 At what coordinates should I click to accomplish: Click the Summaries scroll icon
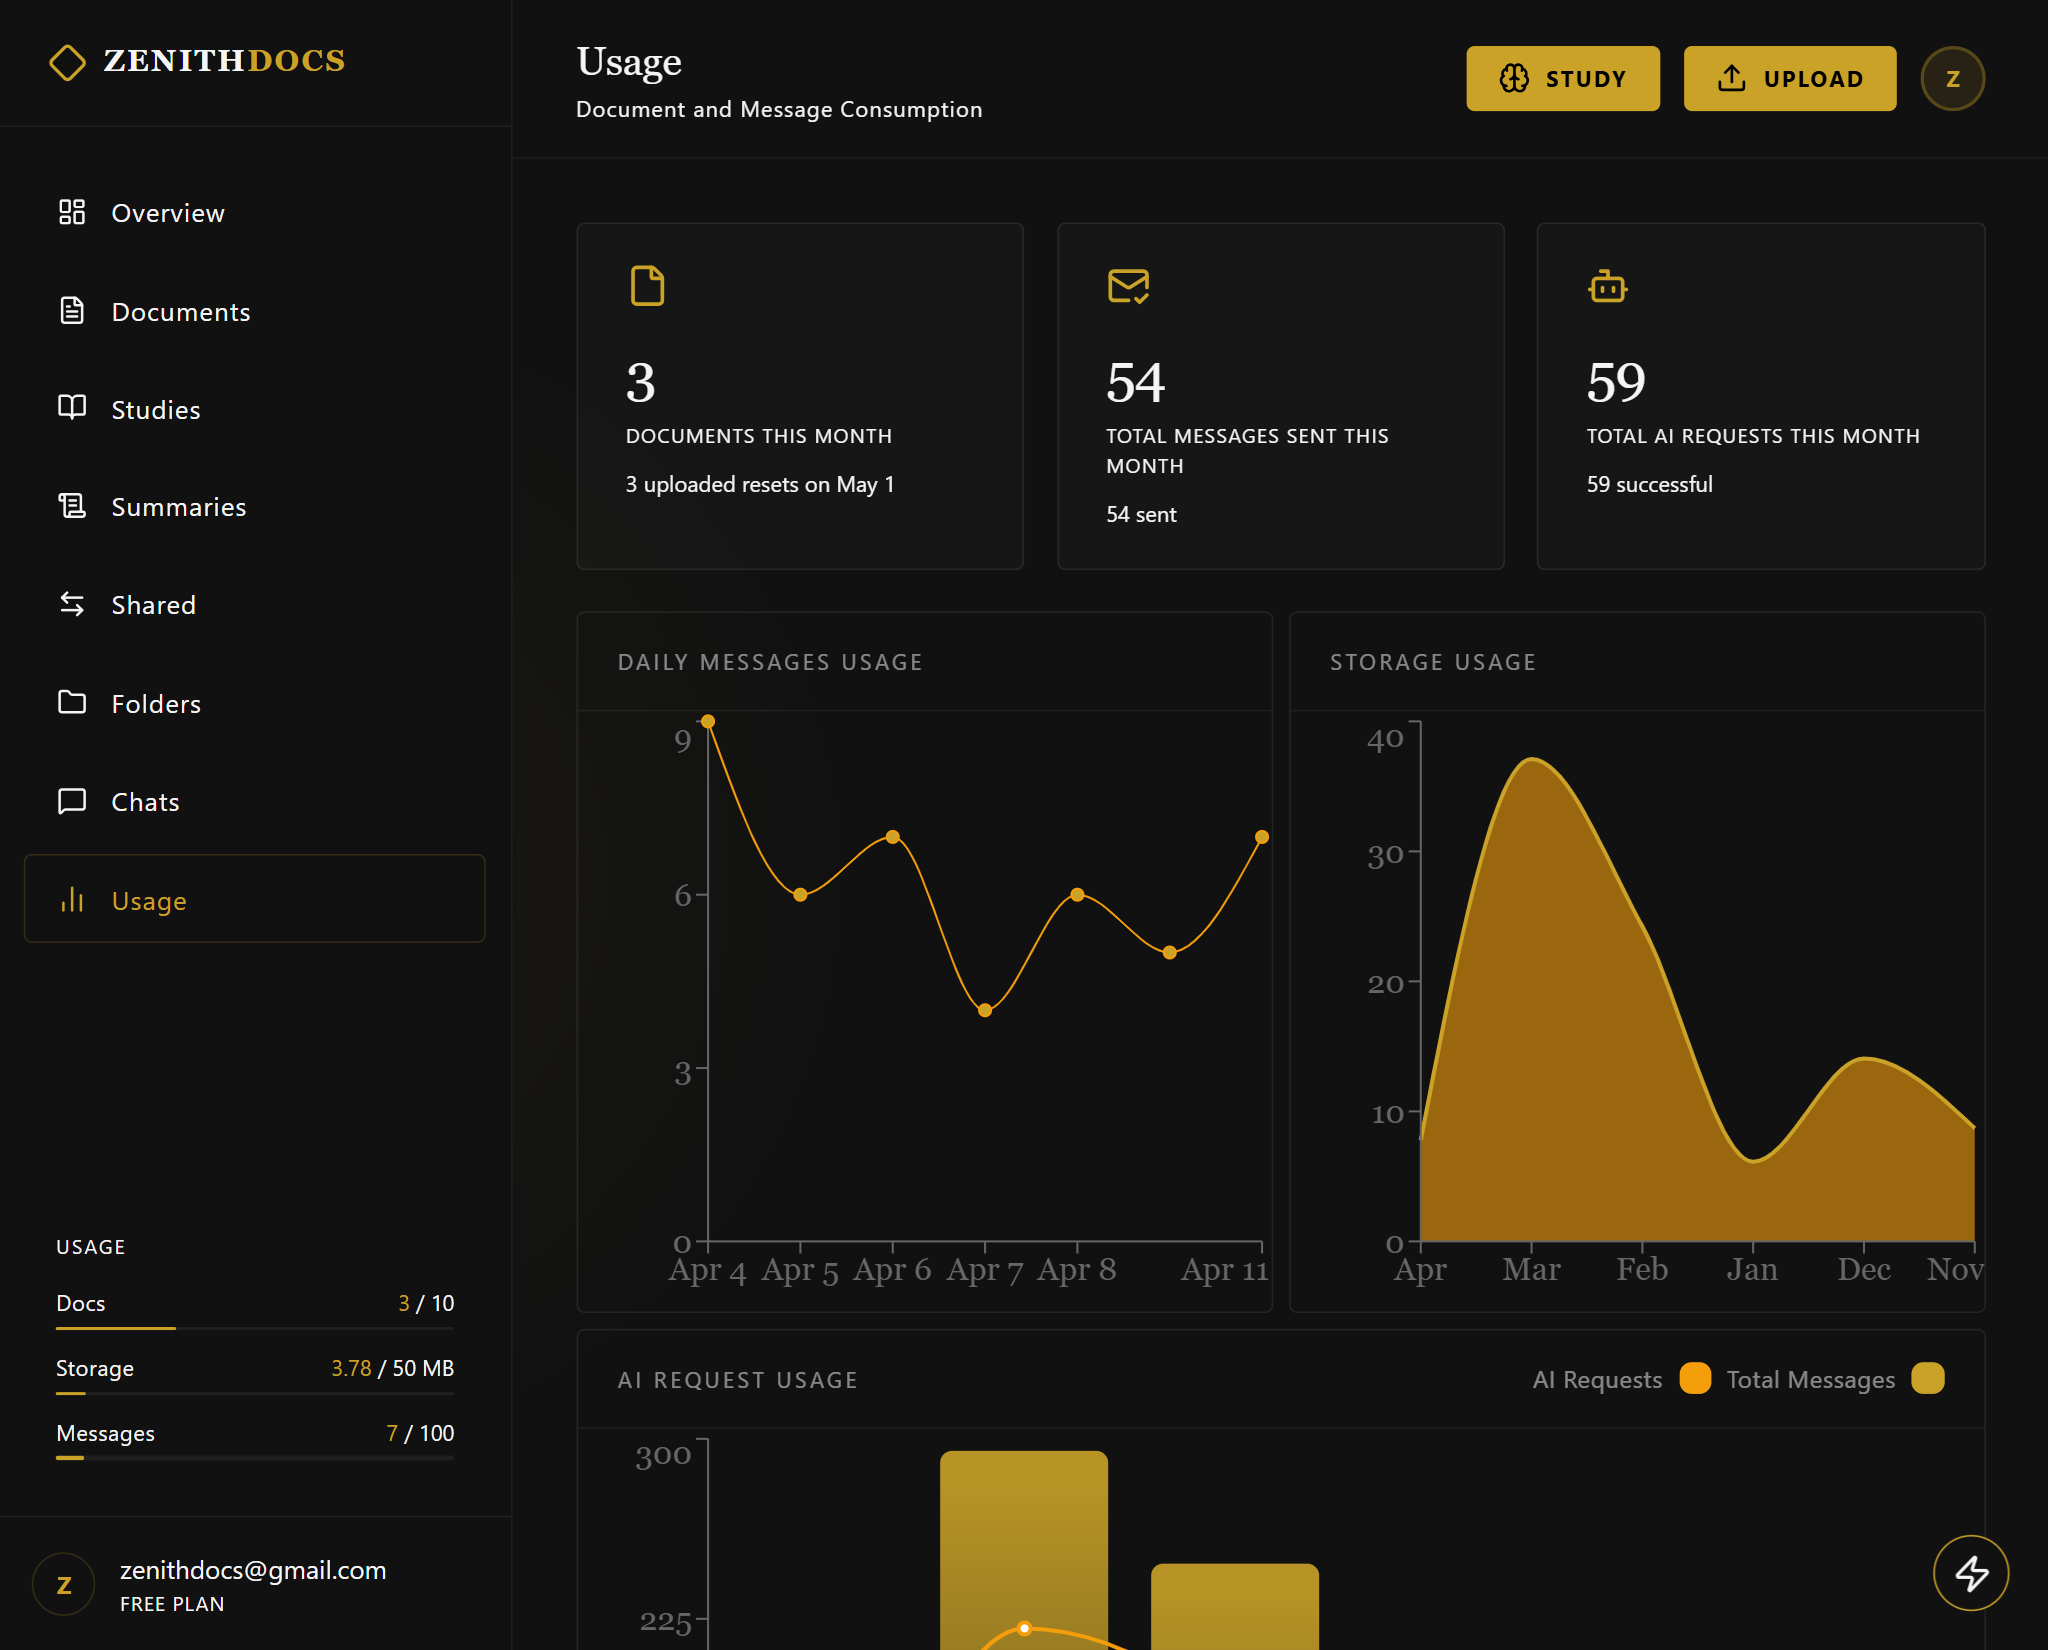(x=72, y=506)
